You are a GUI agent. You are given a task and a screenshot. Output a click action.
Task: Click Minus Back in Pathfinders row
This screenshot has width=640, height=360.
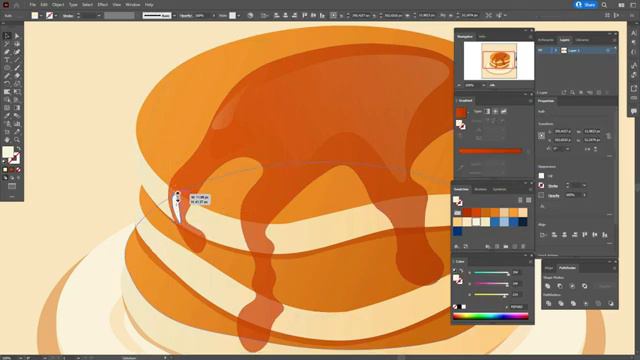coord(611,303)
